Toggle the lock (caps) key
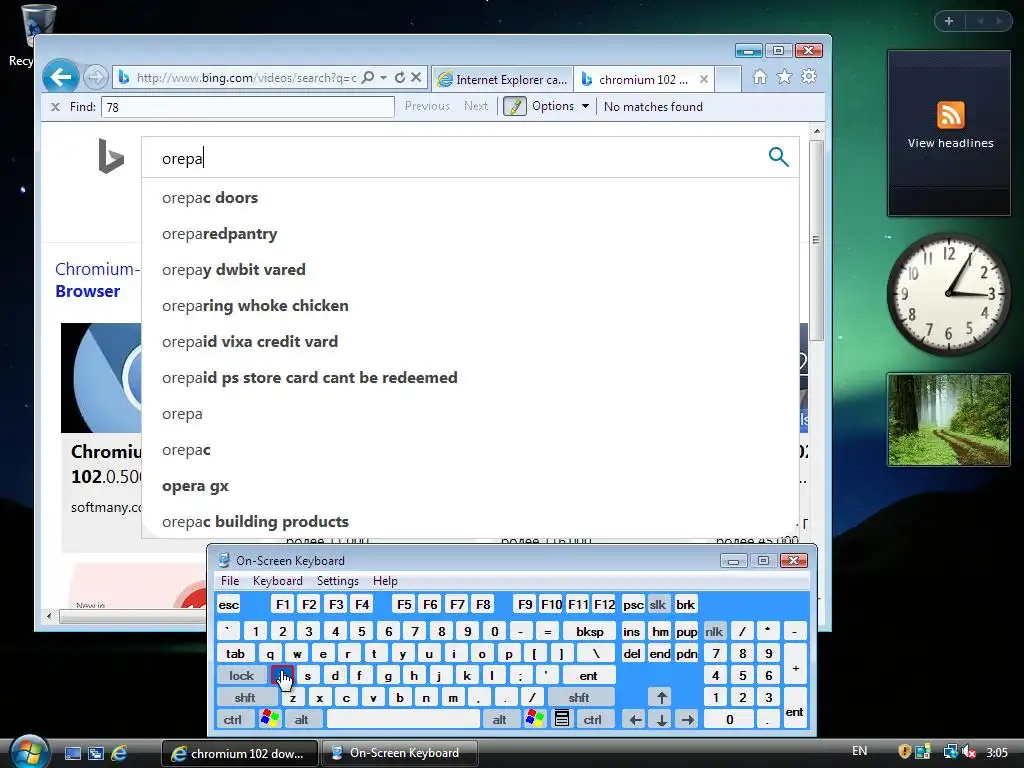The image size is (1024, 768). (241, 676)
